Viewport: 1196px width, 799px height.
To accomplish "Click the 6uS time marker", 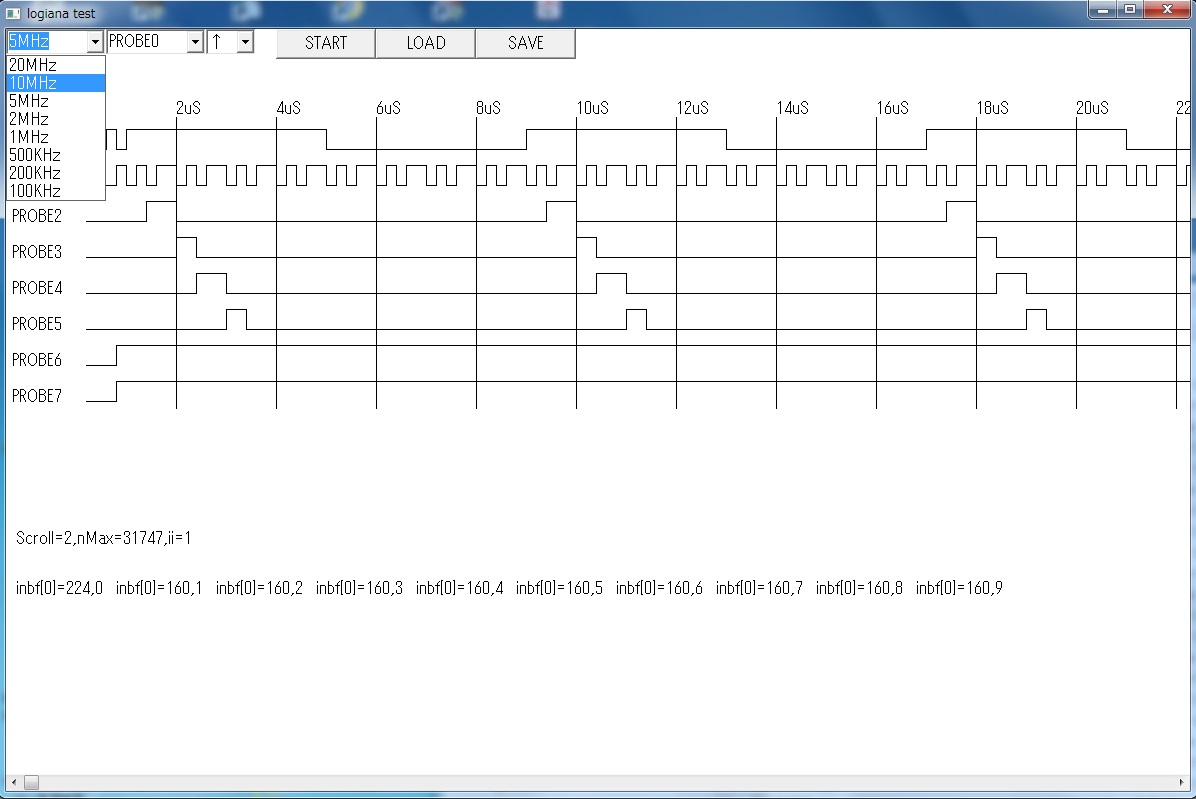I will [x=388, y=108].
